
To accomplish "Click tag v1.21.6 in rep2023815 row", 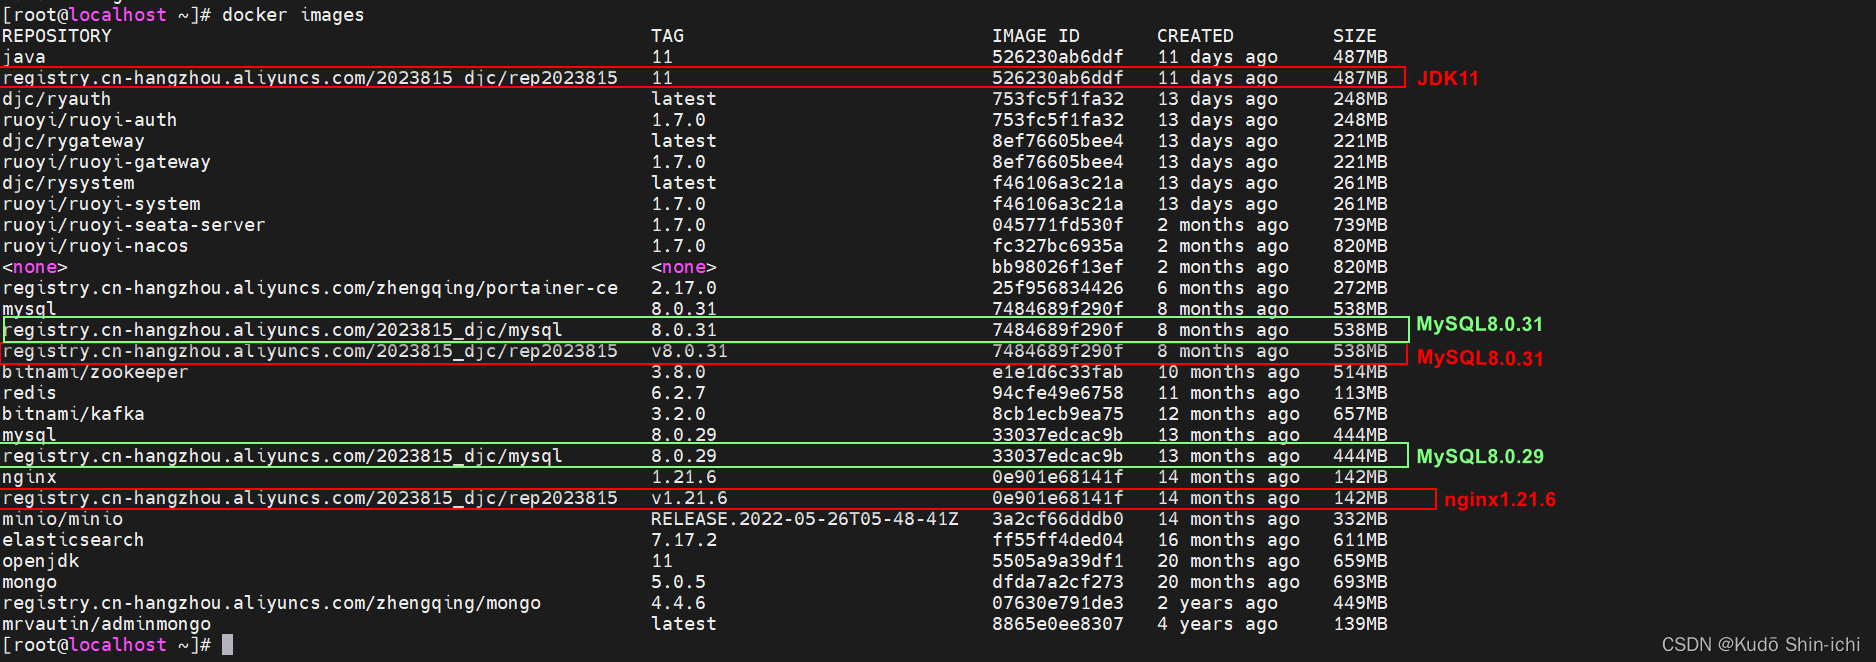I will point(690,498).
